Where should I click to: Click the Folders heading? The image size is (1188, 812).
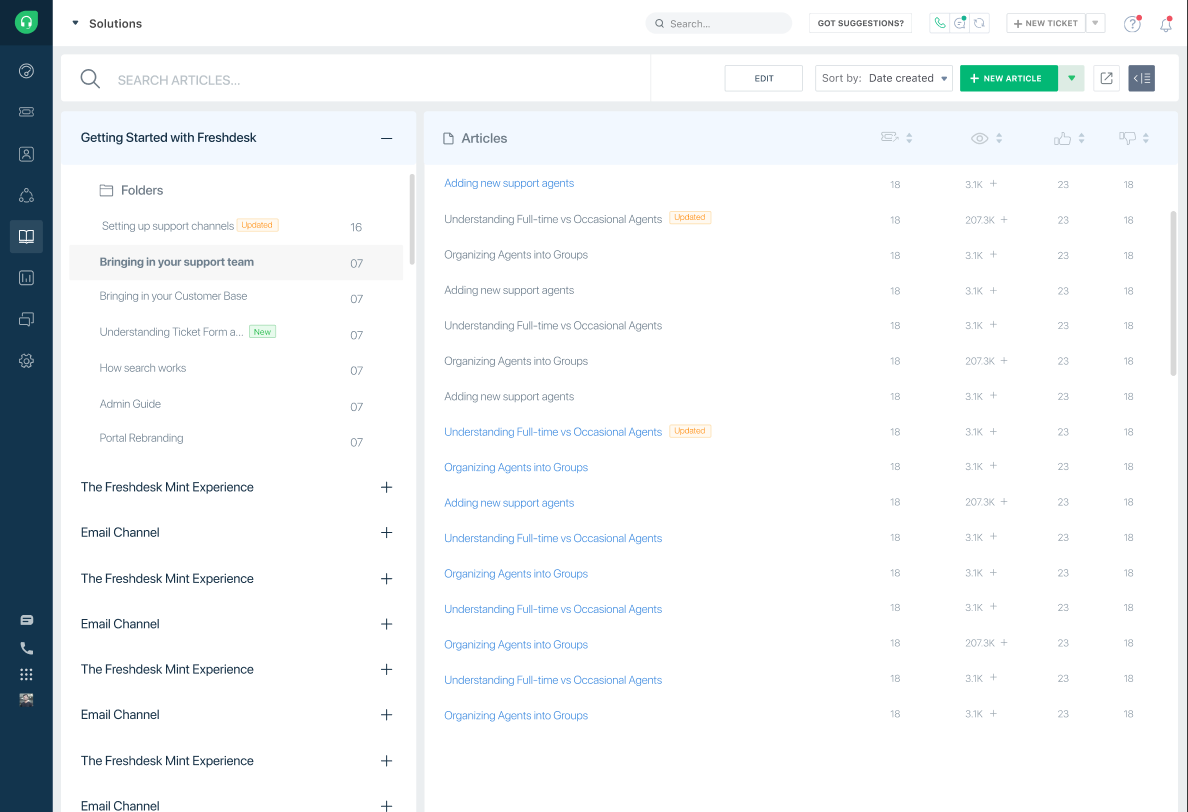131,190
